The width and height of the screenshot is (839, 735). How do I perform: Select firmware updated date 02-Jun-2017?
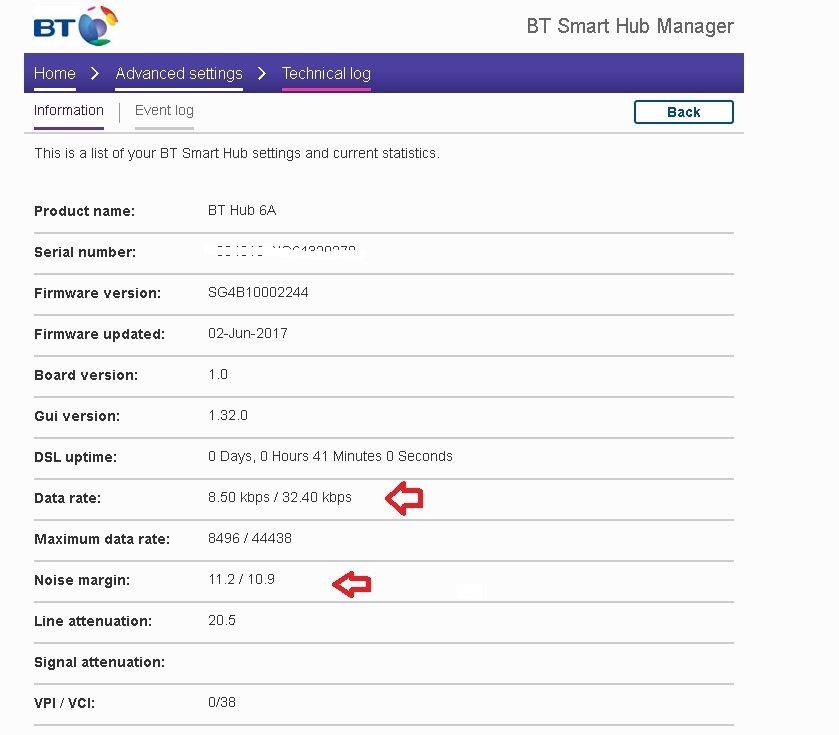point(248,333)
